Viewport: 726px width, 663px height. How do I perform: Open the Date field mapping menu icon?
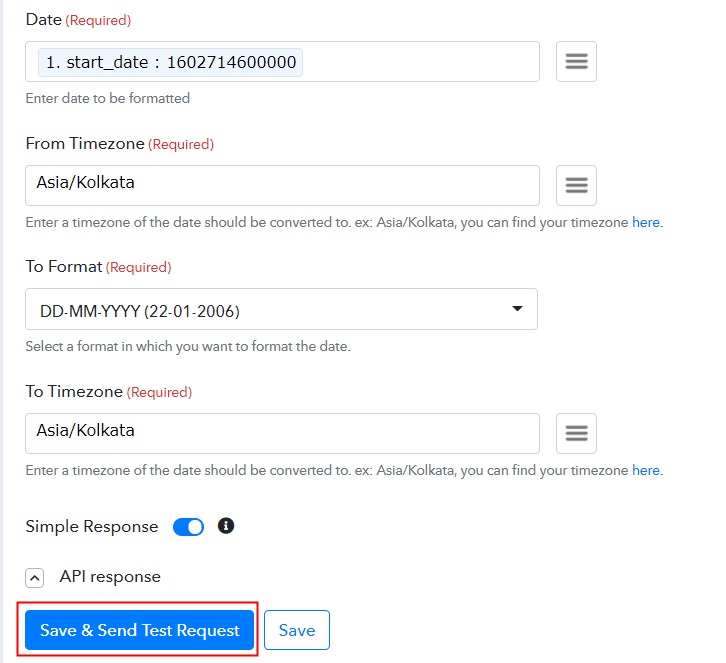[x=576, y=62]
